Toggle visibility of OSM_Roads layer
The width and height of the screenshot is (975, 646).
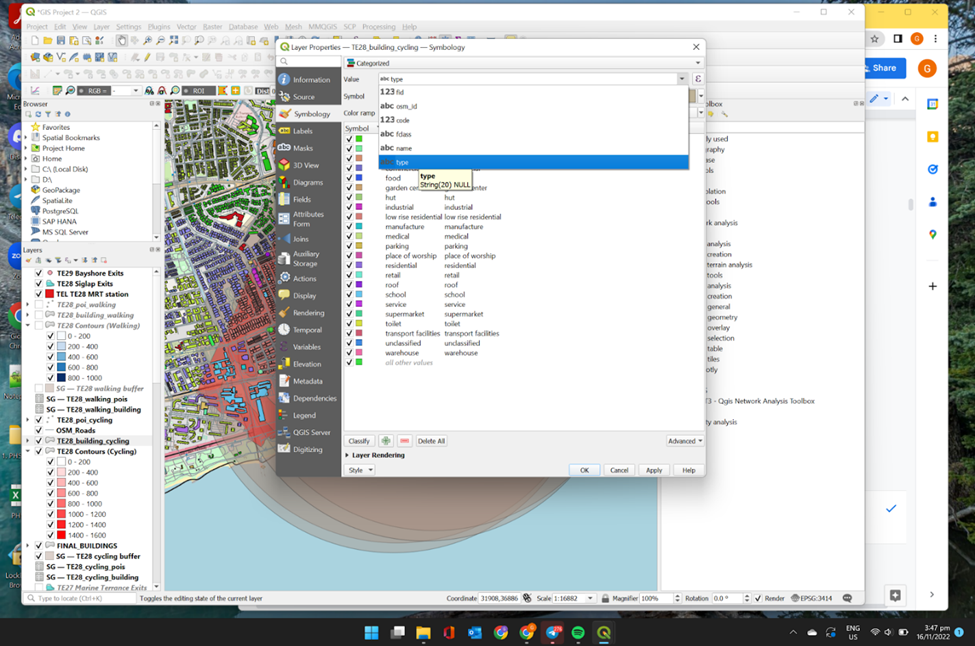coord(39,430)
